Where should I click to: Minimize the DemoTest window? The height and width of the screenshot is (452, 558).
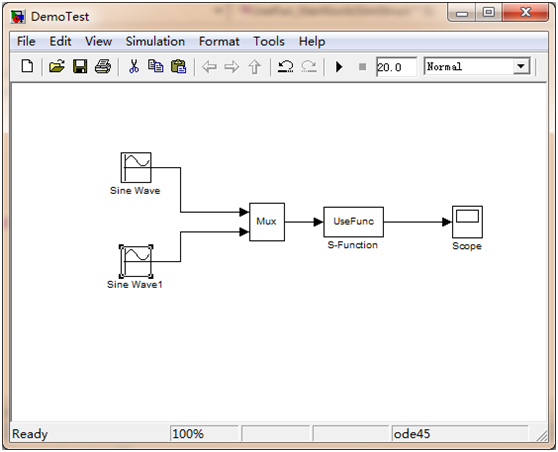pyautogui.click(x=462, y=14)
